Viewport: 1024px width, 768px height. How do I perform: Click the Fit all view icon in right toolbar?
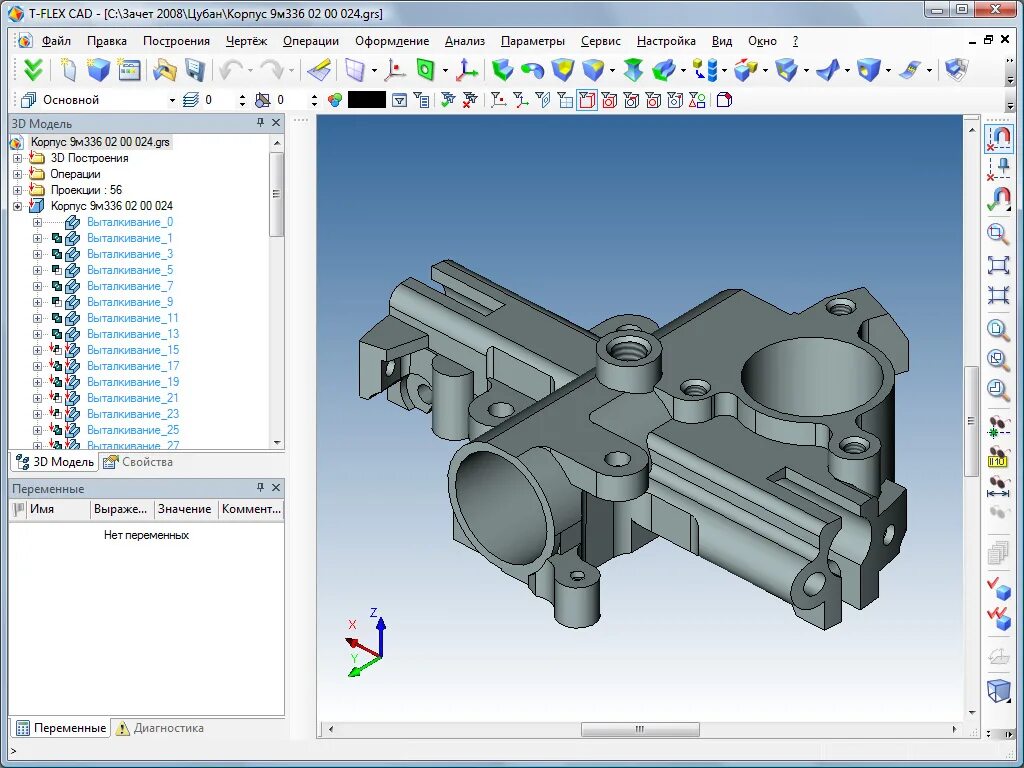(x=998, y=264)
